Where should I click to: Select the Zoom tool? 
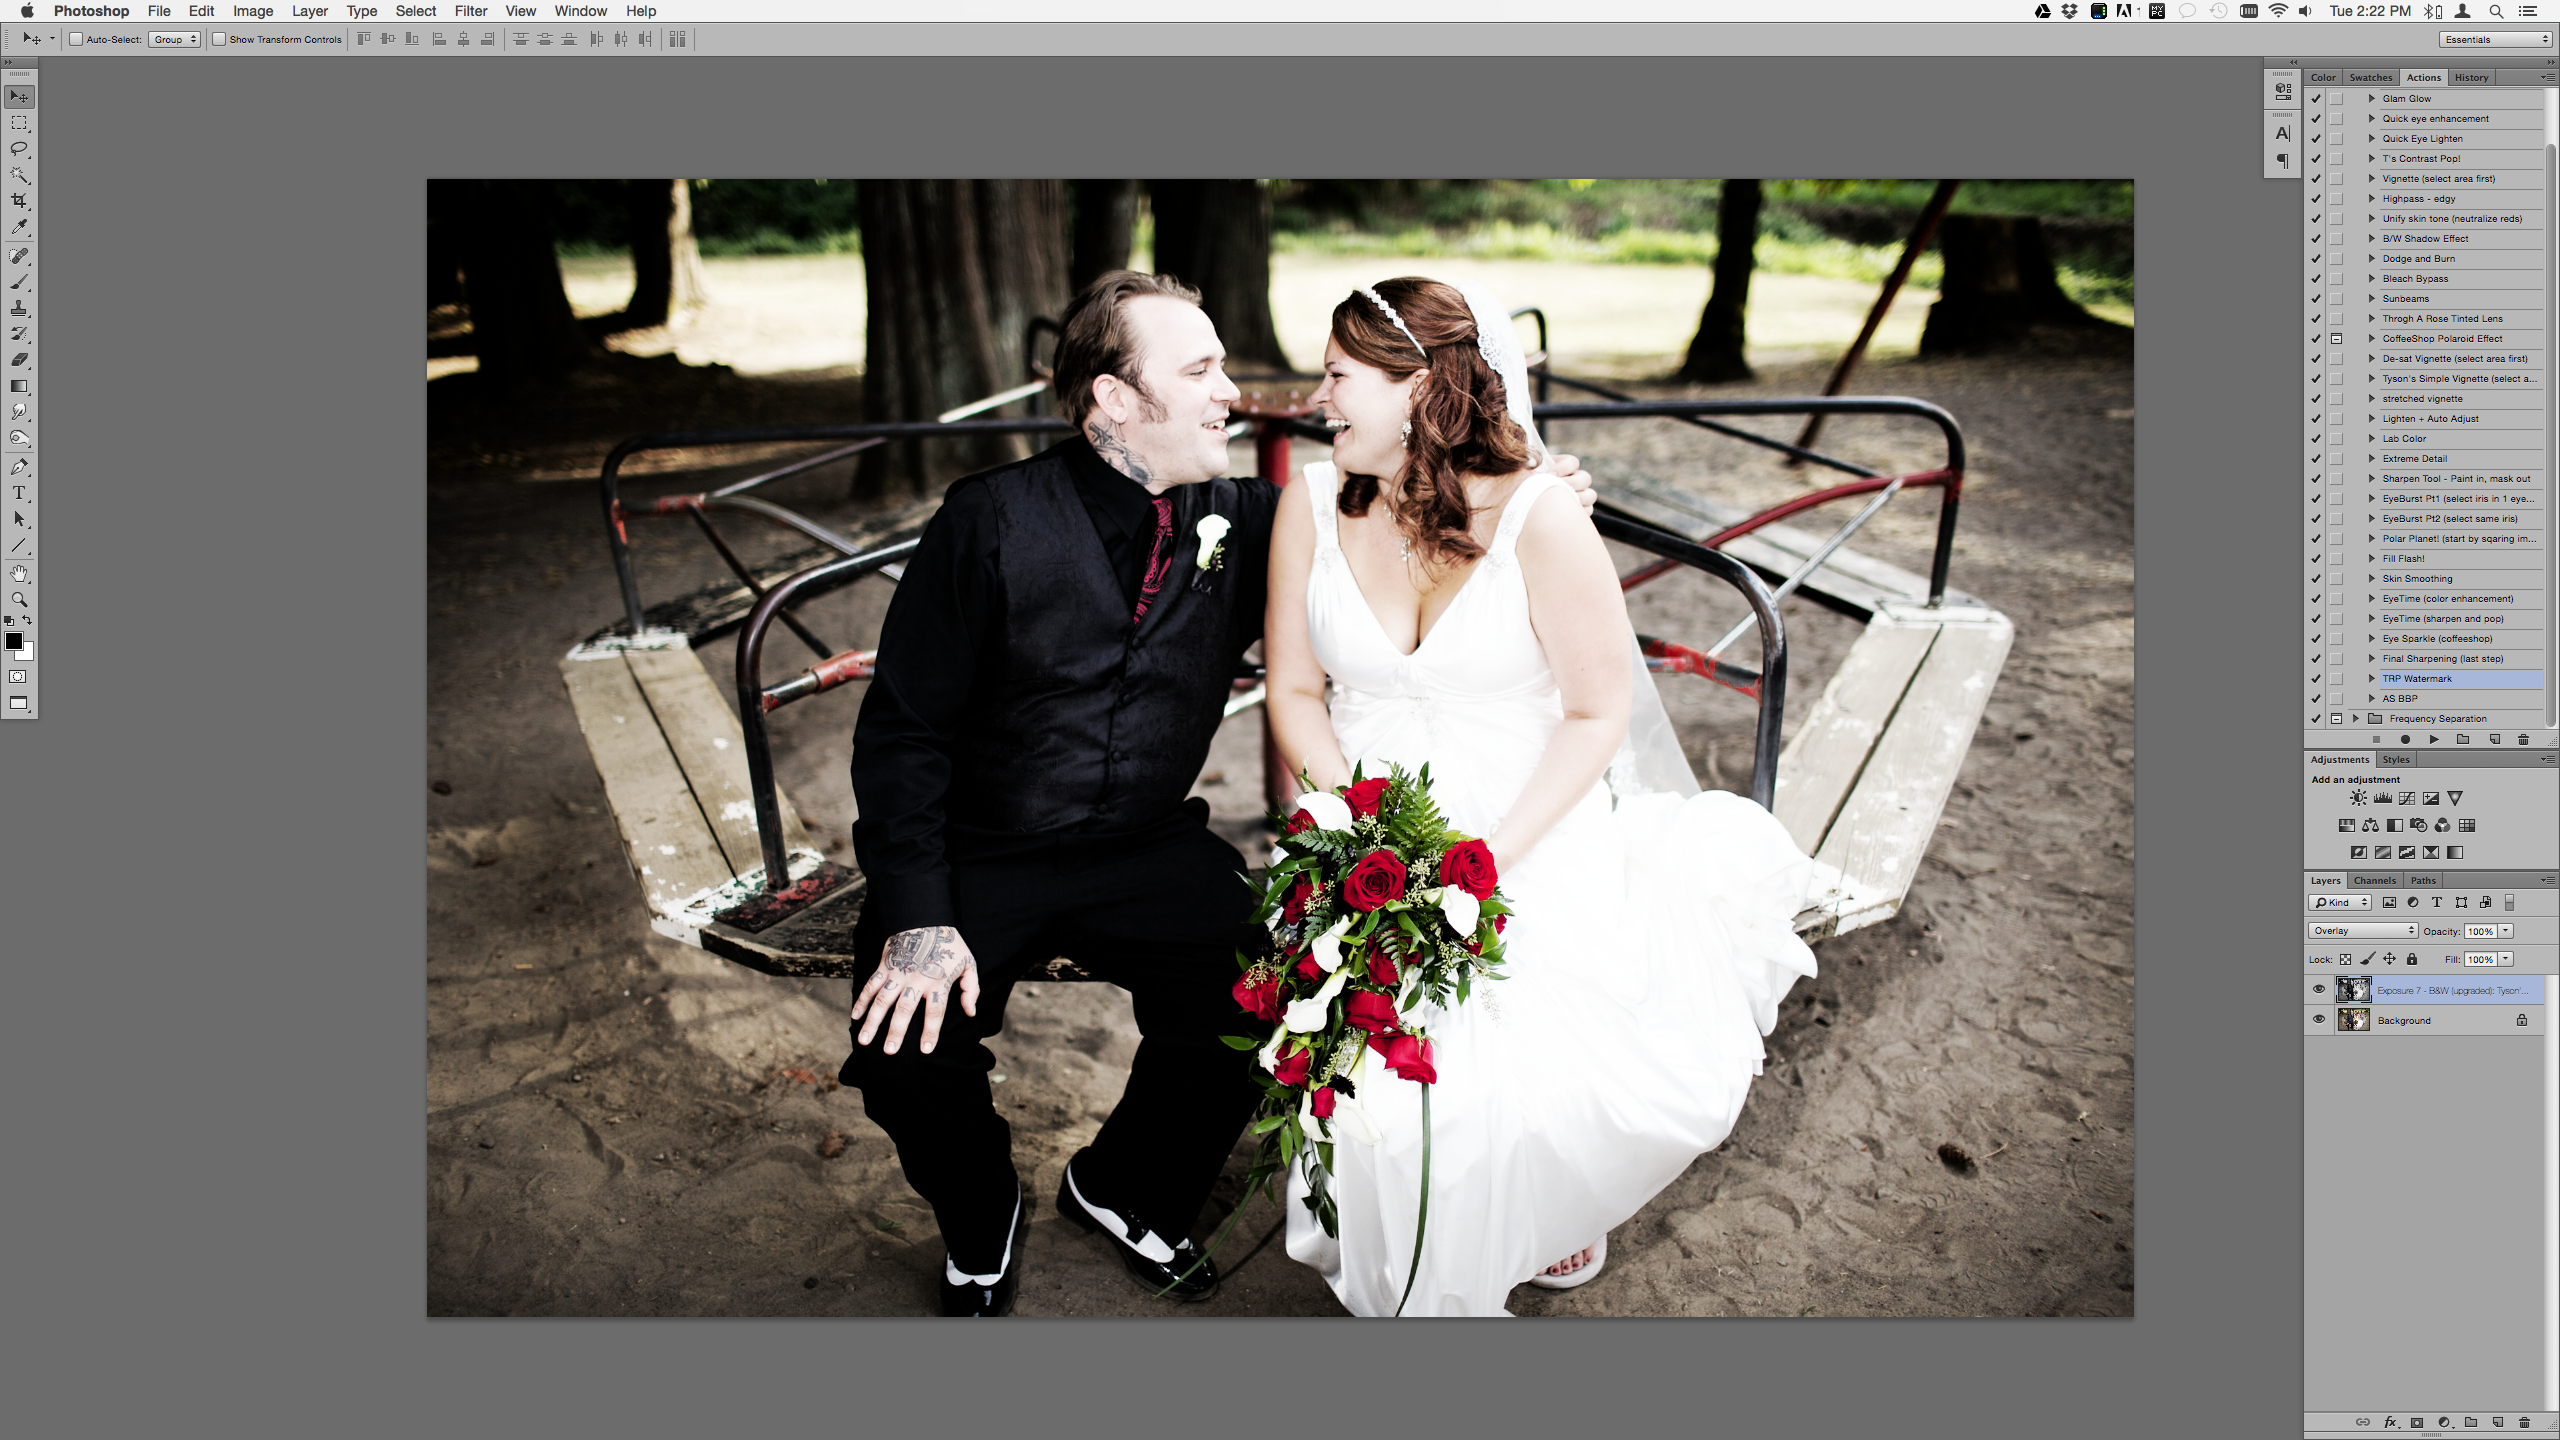click(19, 600)
